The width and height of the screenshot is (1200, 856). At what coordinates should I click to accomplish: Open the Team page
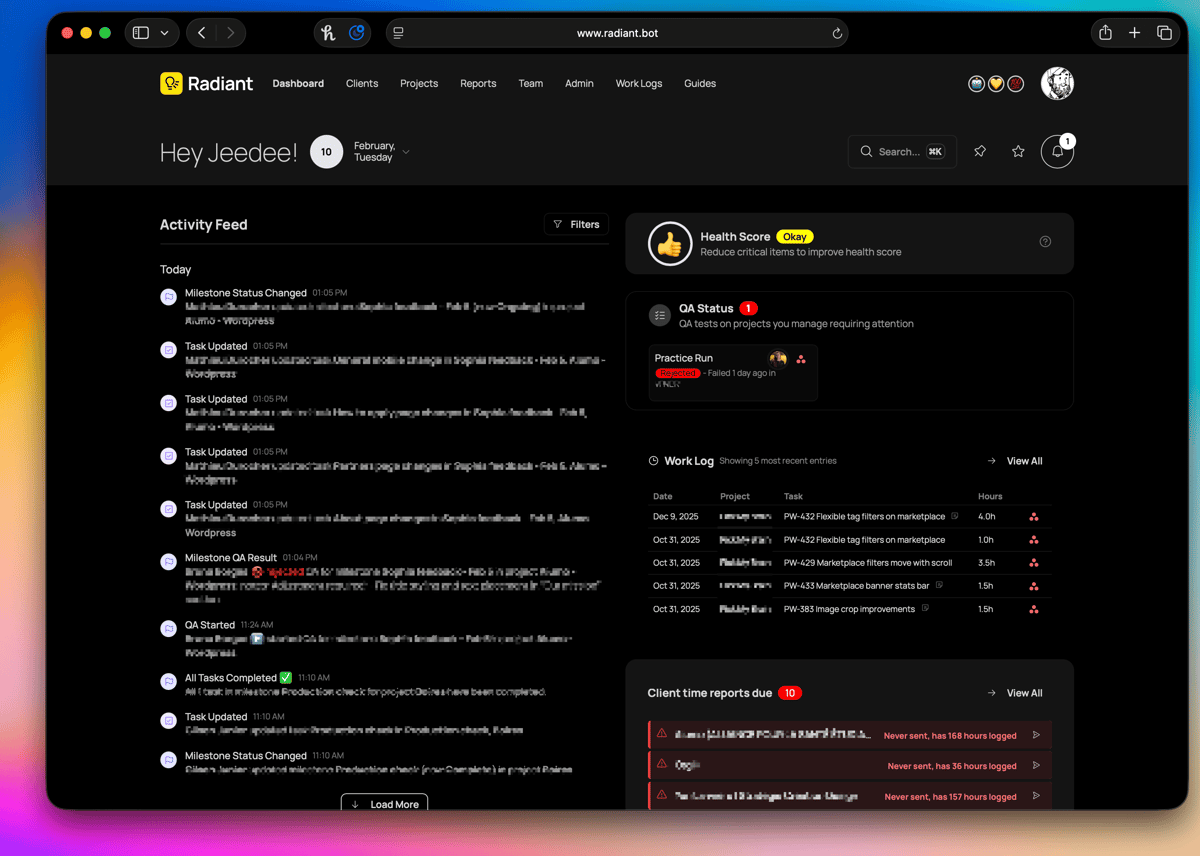click(531, 84)
